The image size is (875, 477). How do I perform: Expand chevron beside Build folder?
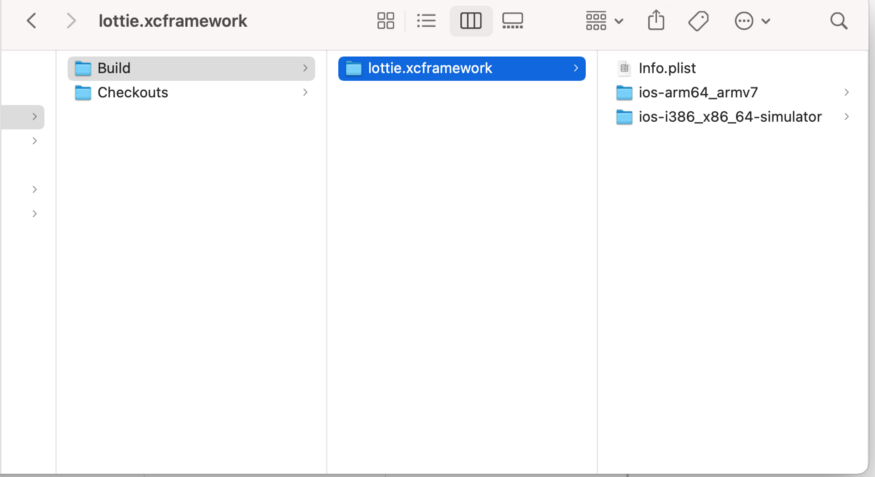click(x=305, y=68)
